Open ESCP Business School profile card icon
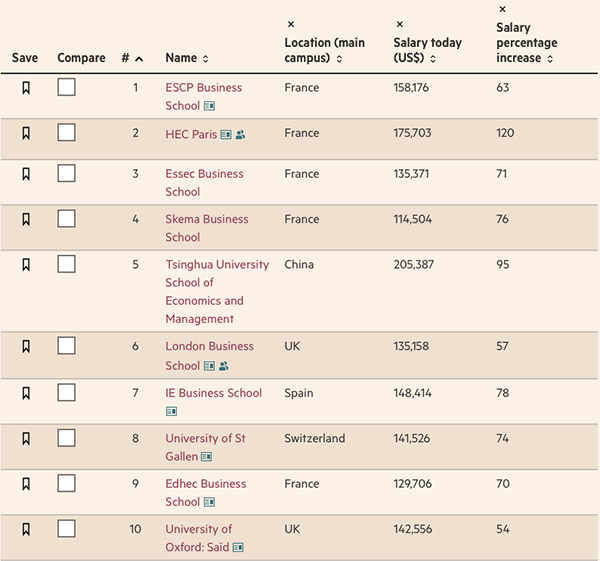Viewport: 600px width, 561px height. coord(209,106)
